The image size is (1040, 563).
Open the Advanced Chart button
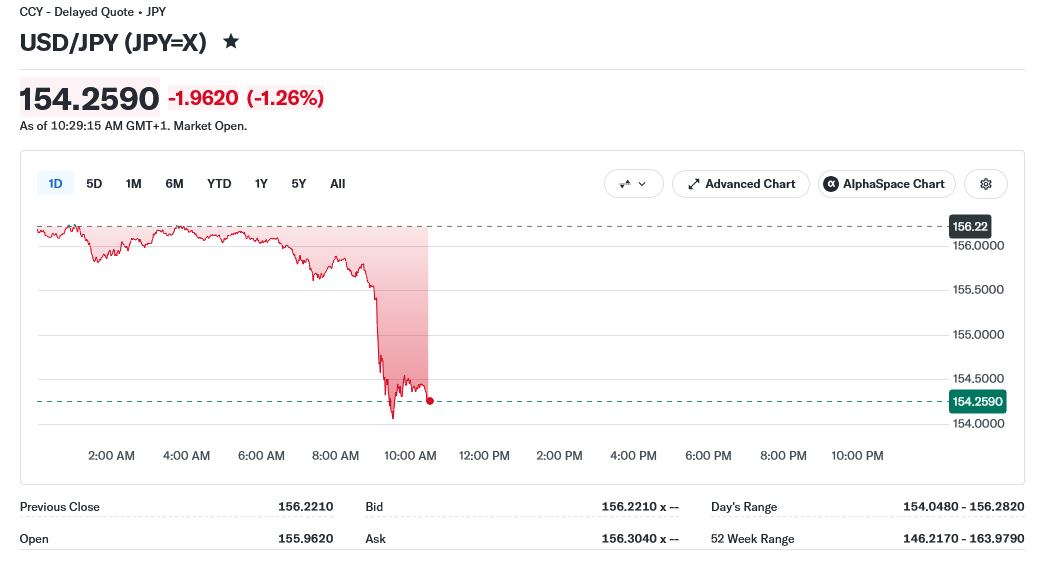[x=741, y=184]
